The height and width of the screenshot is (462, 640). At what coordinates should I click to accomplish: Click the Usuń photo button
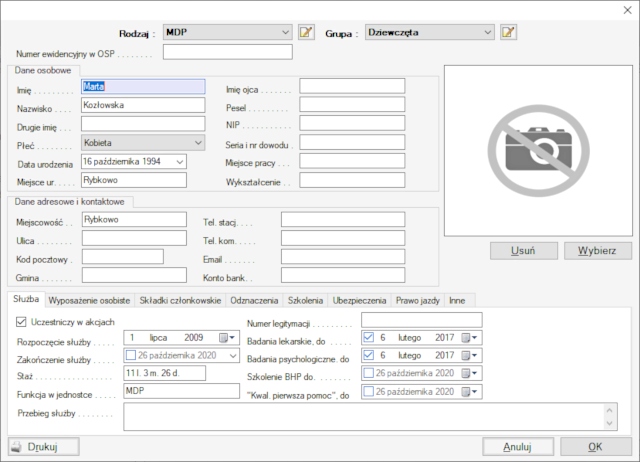[x=525, y=250]
